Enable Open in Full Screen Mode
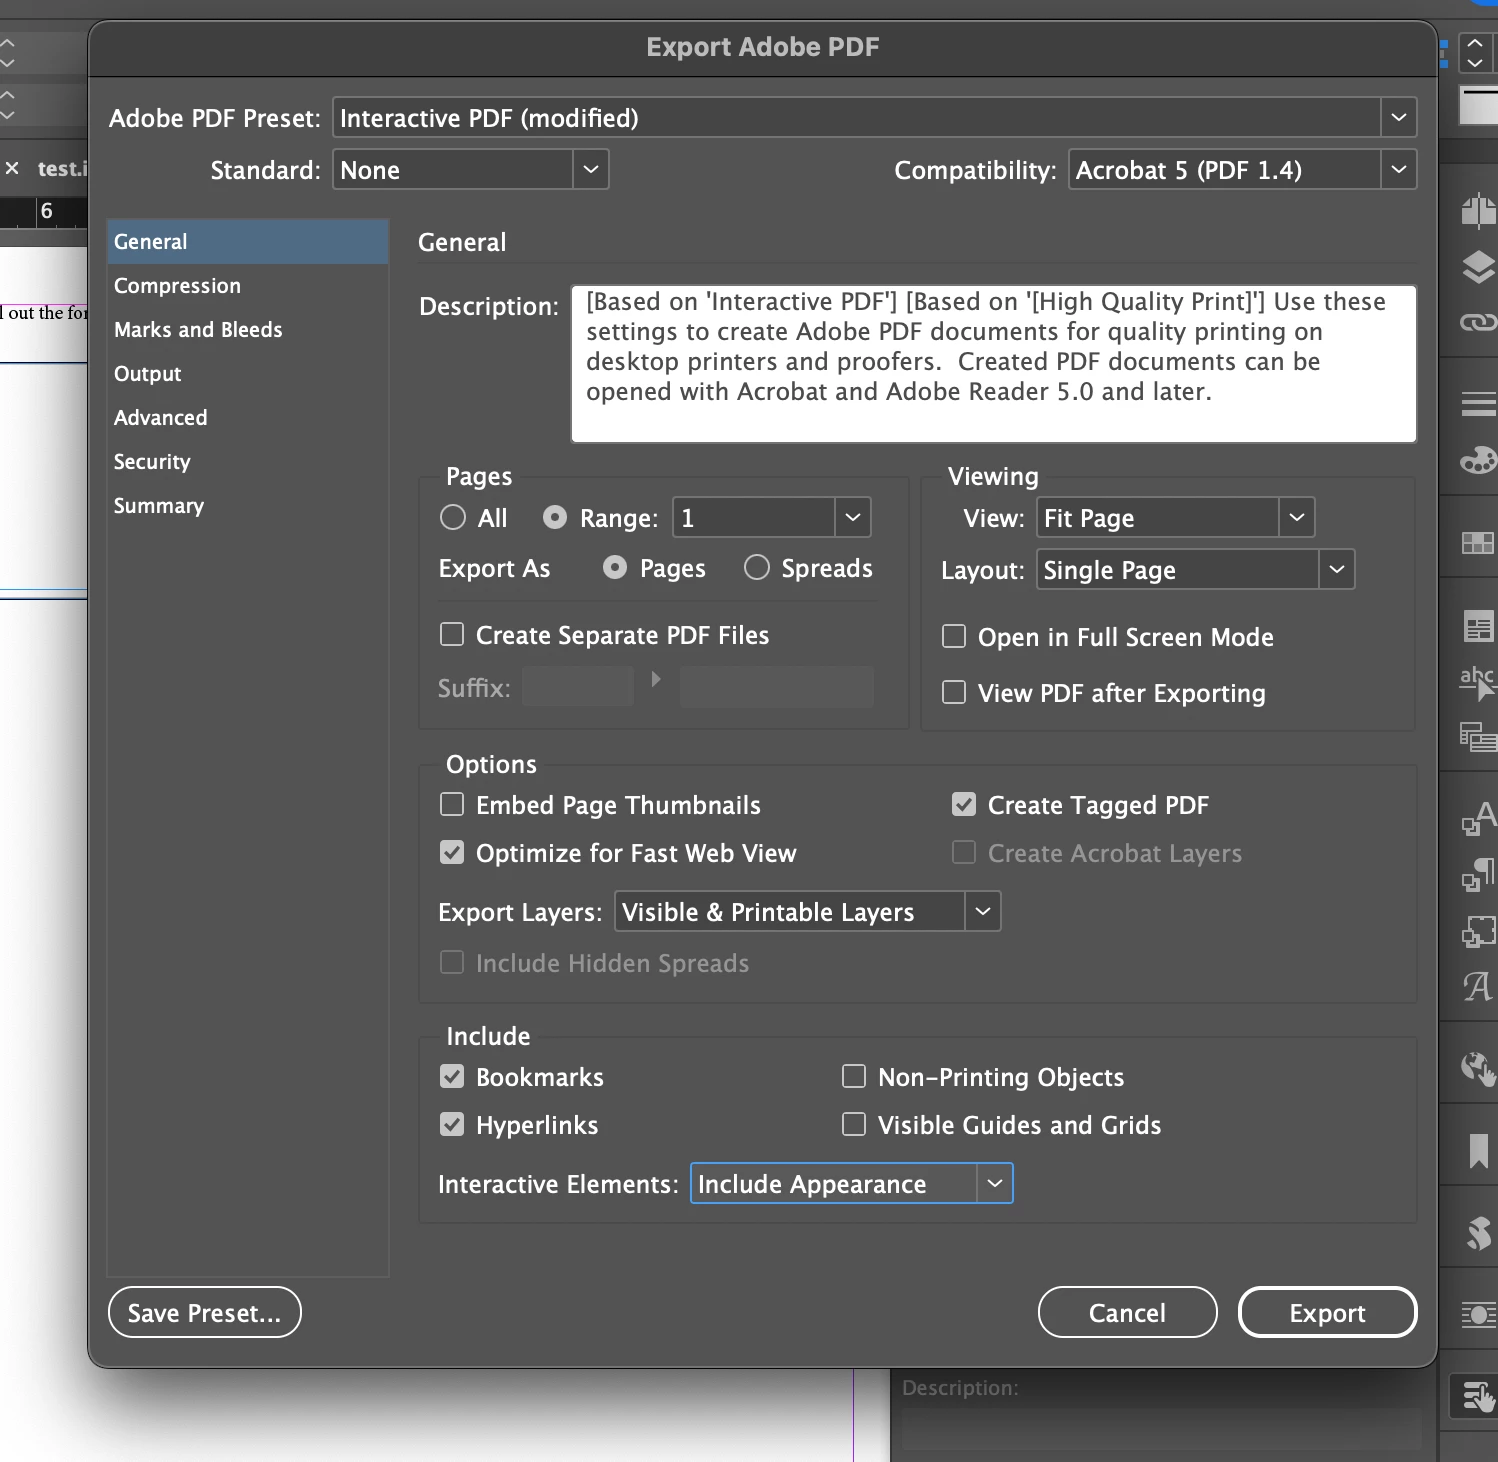This screenshot has width=1498, height=1462. (x=954, y=636)
